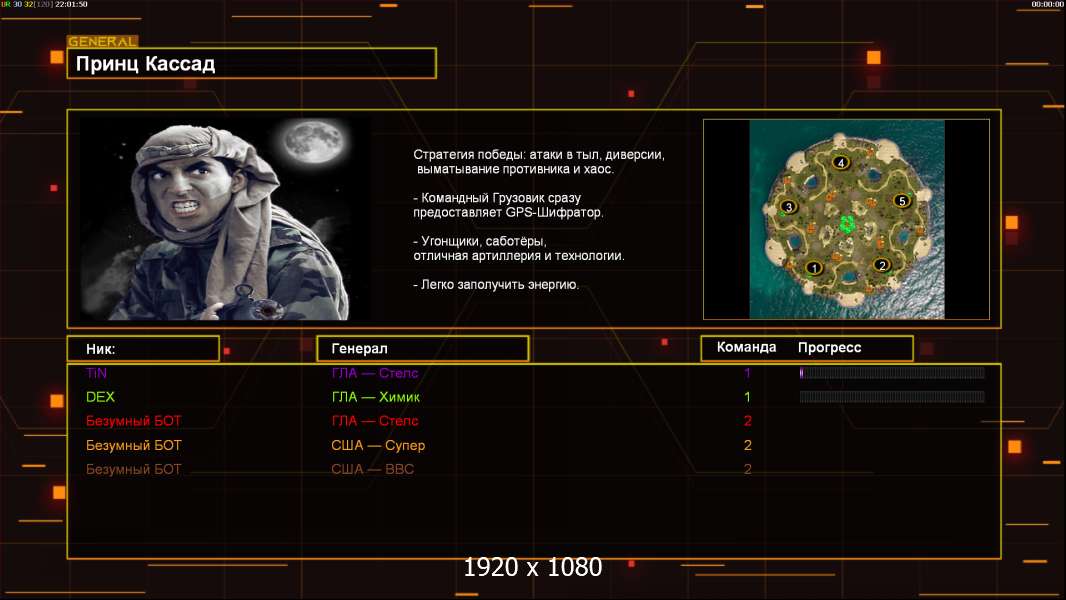Click the green center marker on the map
1066x600 pixels.
tap(848, 222)
